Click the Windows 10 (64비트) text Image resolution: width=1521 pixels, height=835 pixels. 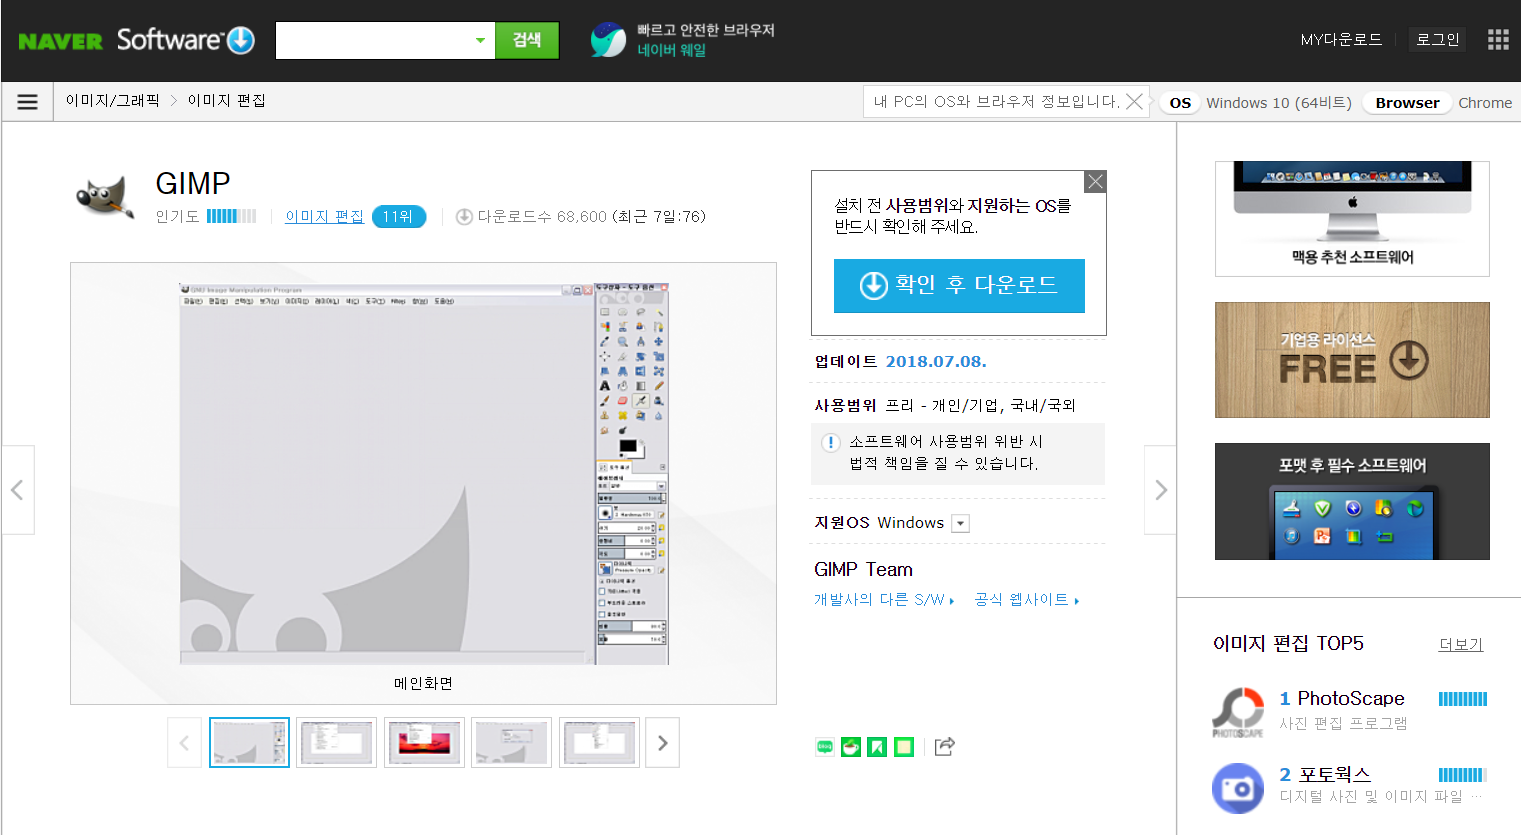click(x=1279, y=102)
